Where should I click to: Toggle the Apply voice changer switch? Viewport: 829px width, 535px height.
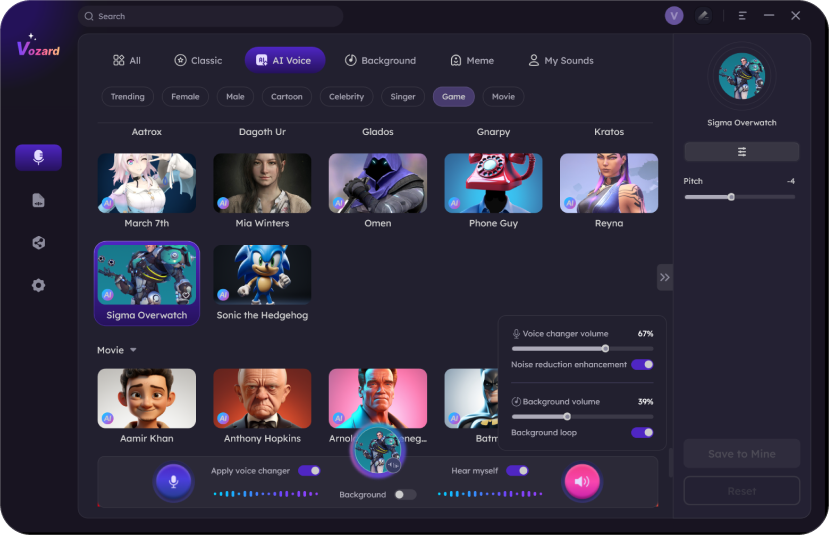pos(309,470)
